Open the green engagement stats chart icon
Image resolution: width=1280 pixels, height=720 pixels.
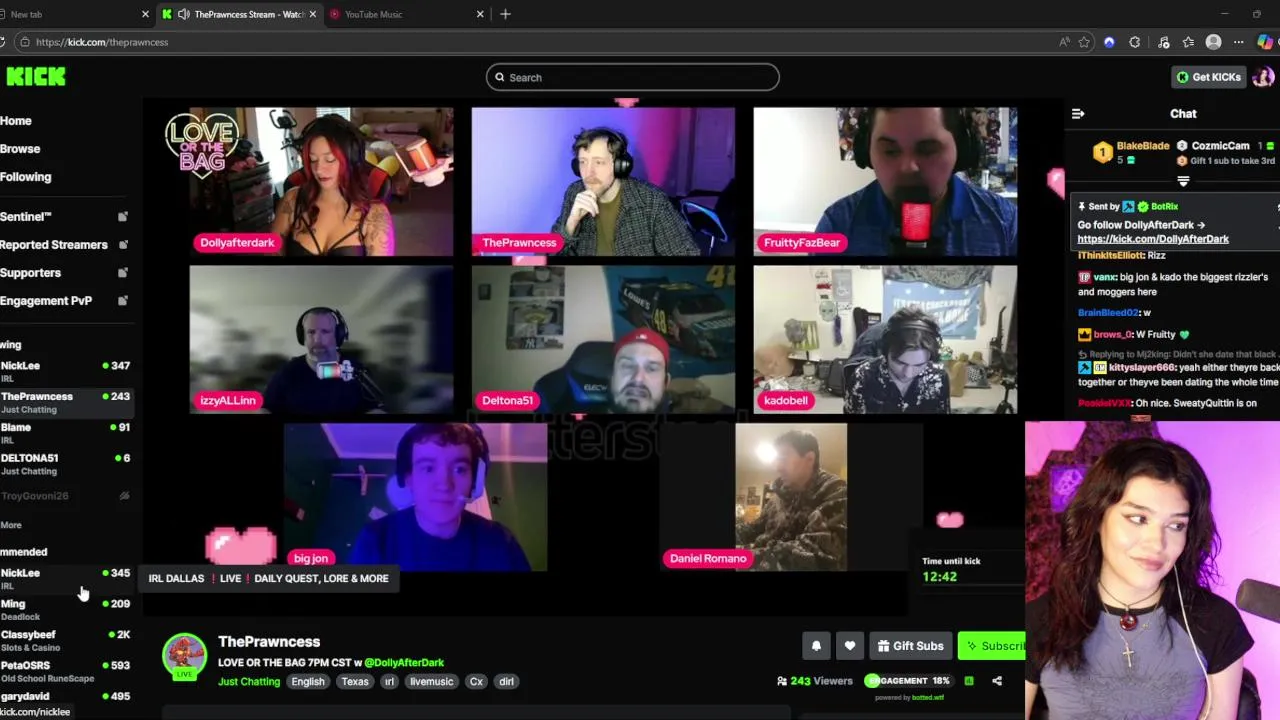(969, 681)
